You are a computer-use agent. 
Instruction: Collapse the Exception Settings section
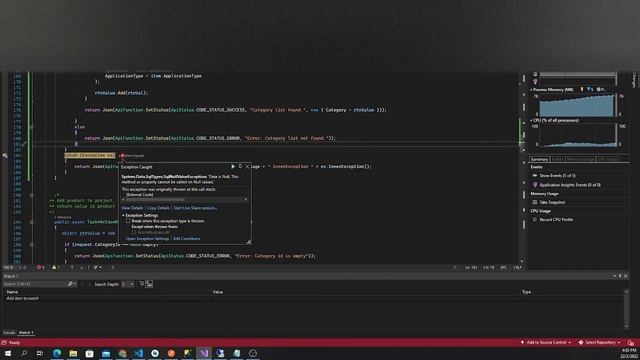pyautogui.click(x=123, y=216)
